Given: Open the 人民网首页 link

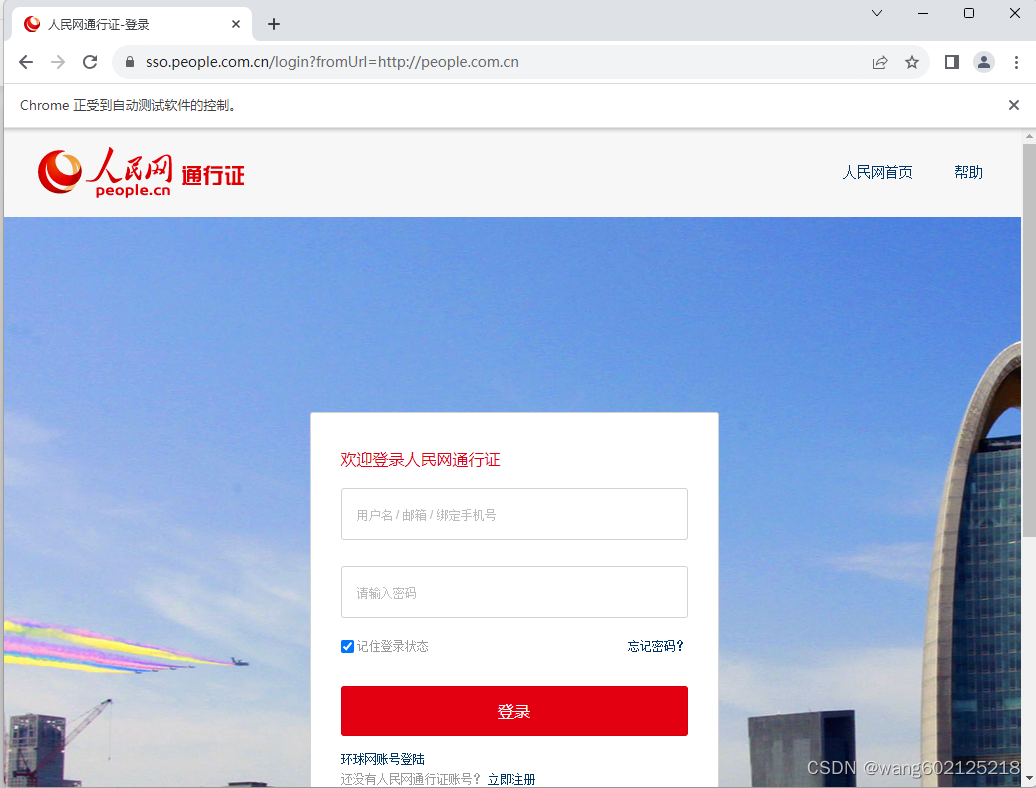Looking at the screenshot, I should [x=877, y=172].
